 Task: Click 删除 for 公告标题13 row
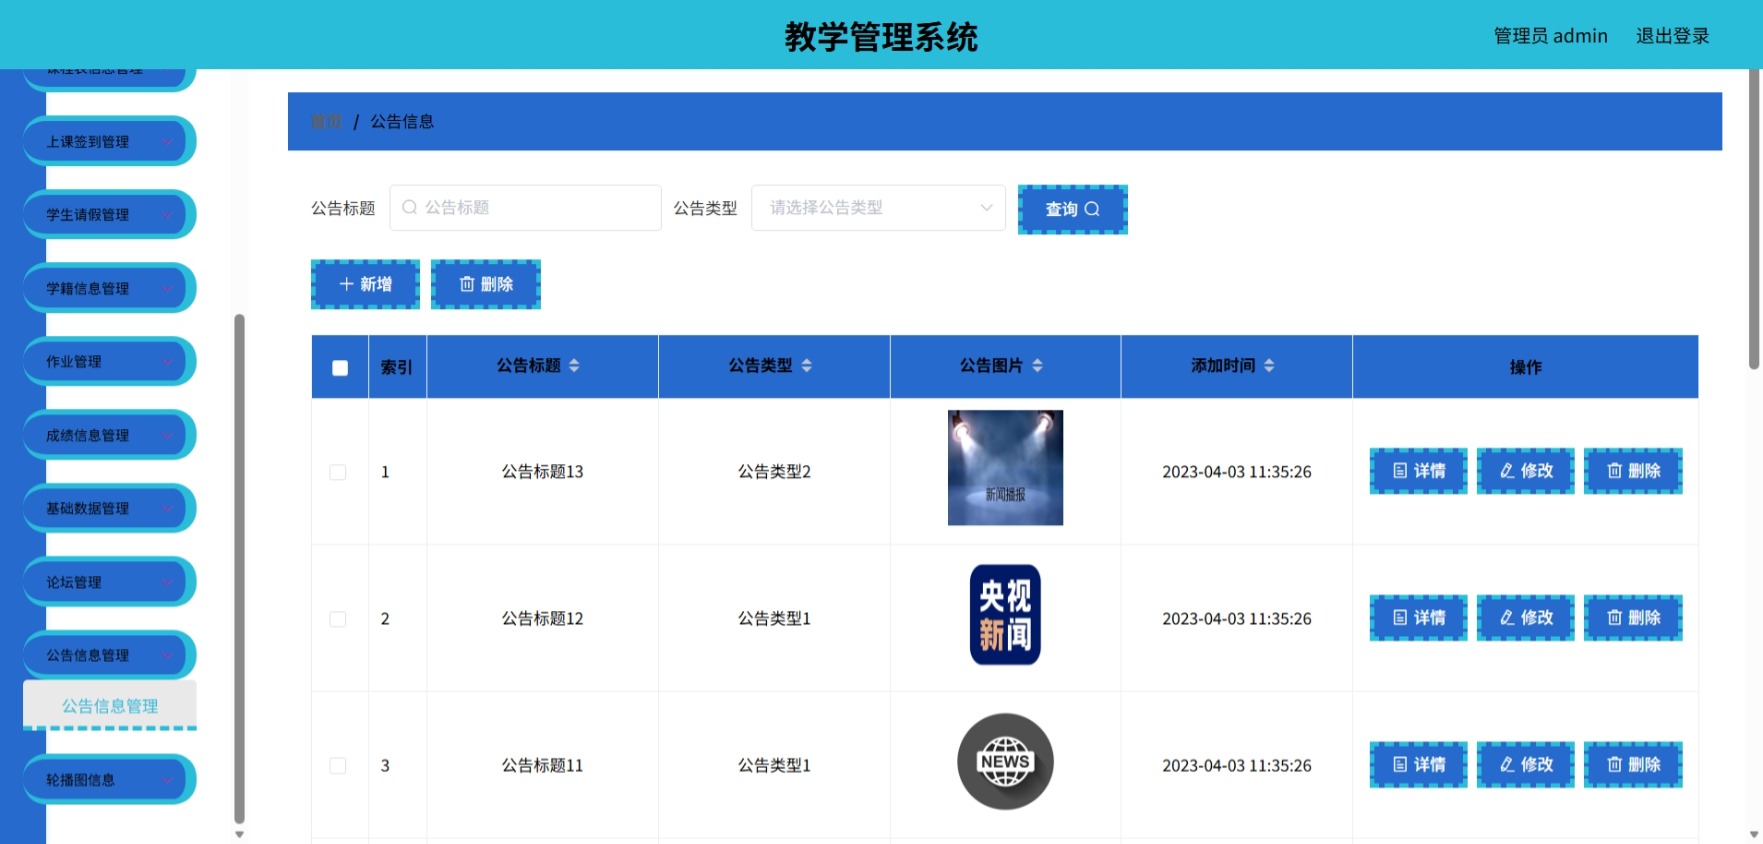[x=1633, y=471]
